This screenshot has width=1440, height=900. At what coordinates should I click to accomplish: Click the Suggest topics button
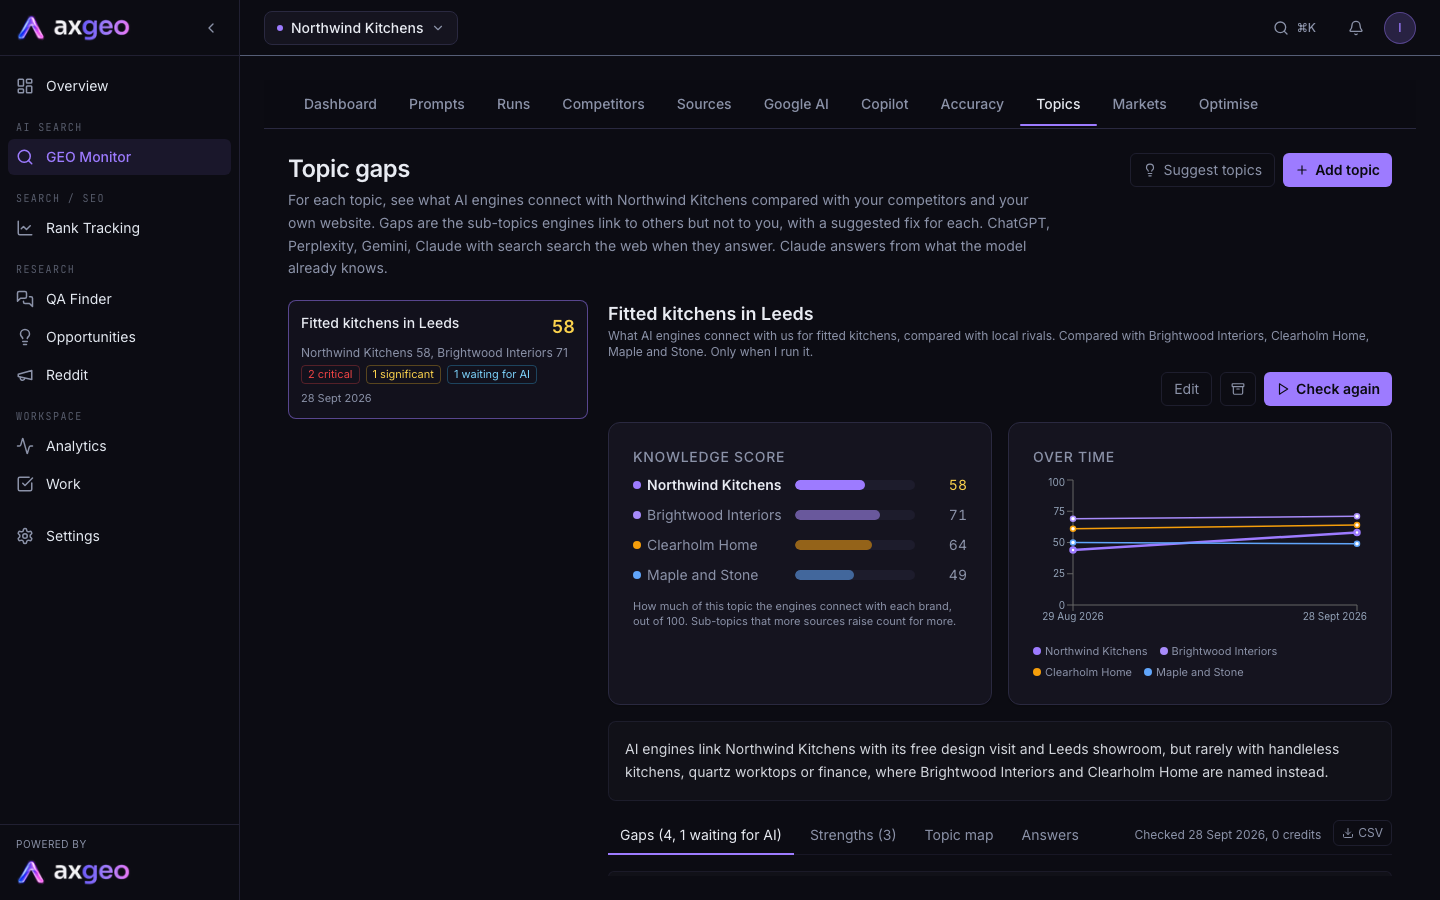(1202, 170)
